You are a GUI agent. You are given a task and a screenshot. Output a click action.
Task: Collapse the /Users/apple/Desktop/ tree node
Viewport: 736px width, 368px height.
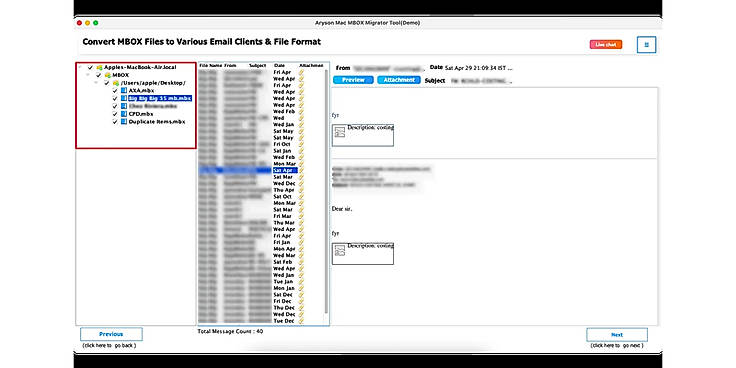(96, 83)
